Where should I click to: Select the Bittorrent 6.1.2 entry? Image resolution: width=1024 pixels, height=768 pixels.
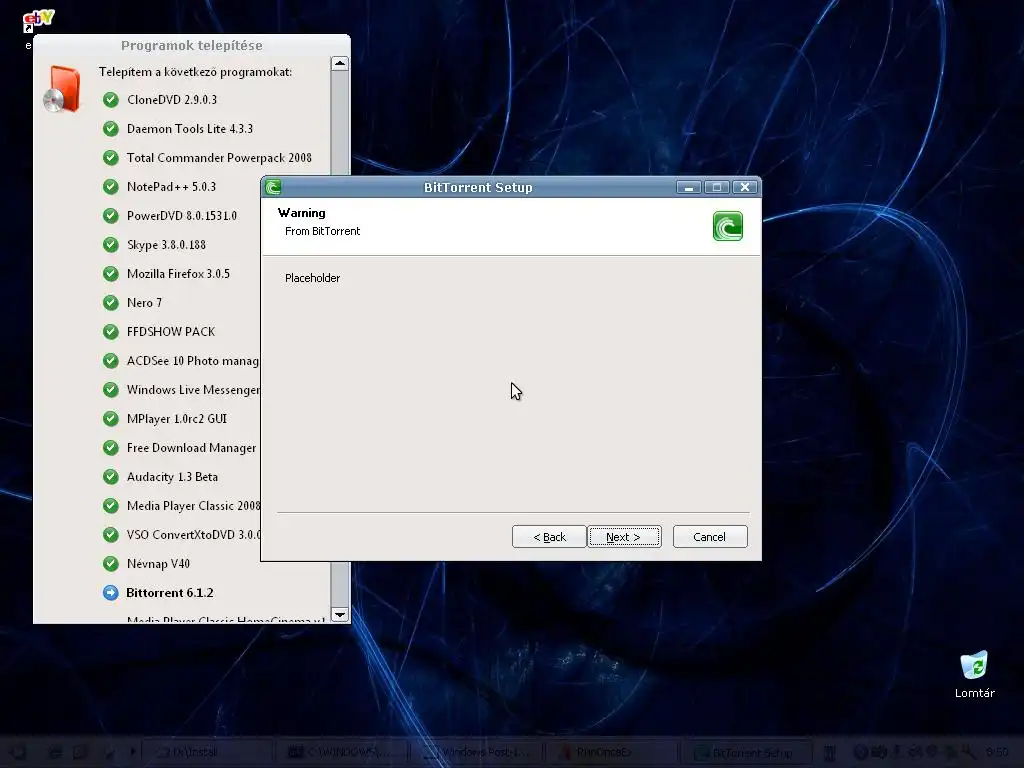click(x=170, y=592)
